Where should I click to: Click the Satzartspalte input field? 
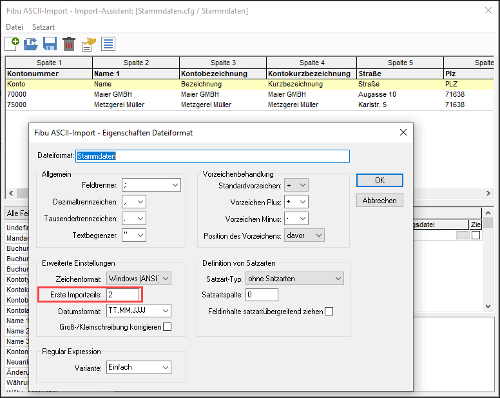click(262, 294)
